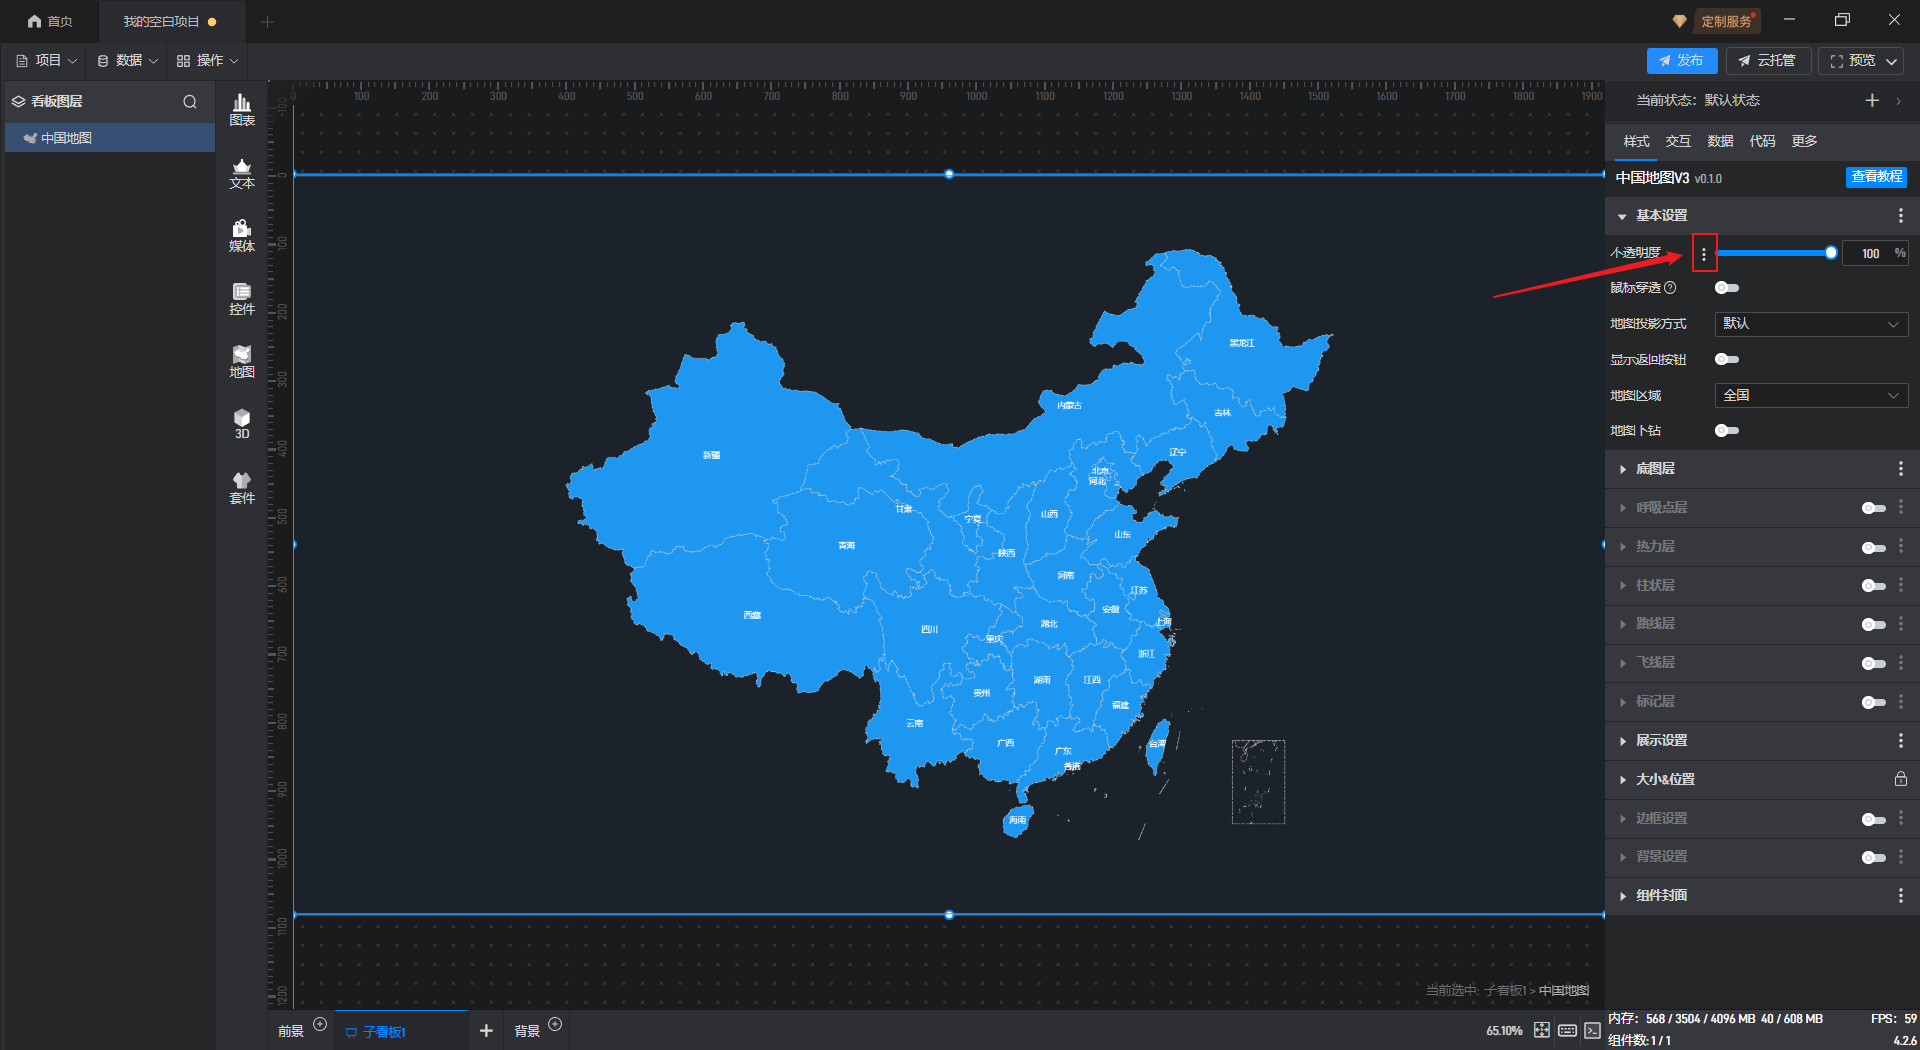This screenshot has height=1050, width=1920.
Task: Enable the 热力层 layer
Action: (1874, 547)
